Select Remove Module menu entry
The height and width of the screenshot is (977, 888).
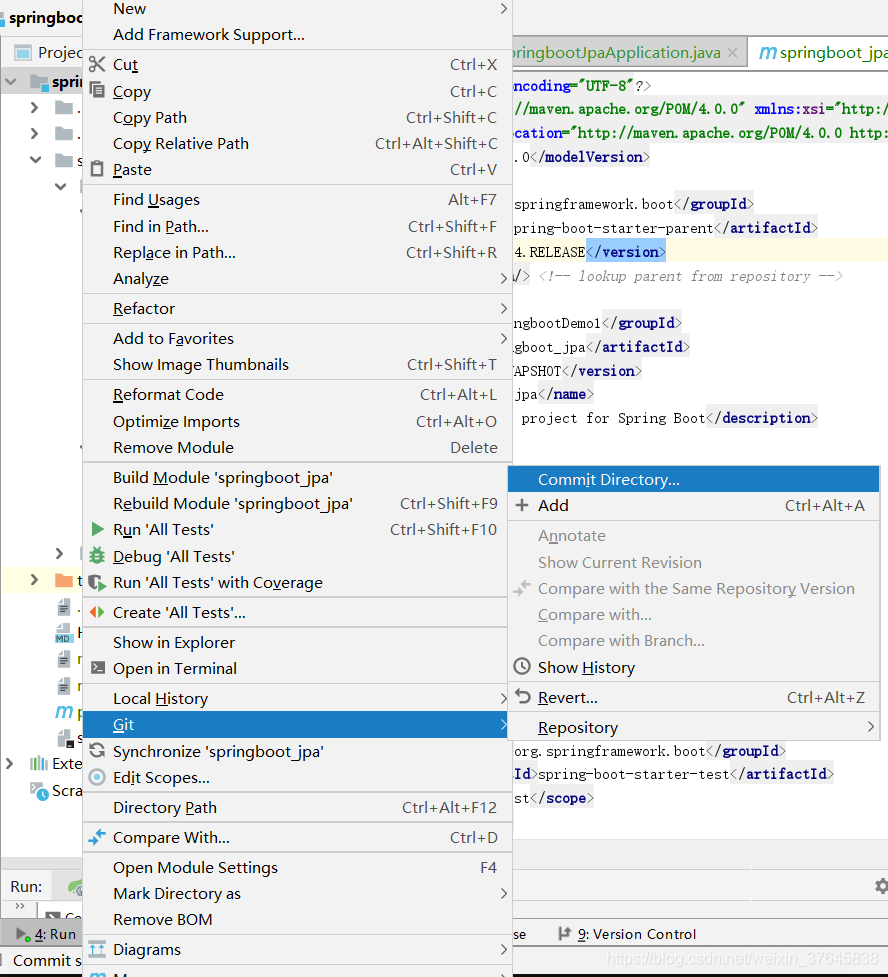297,447
